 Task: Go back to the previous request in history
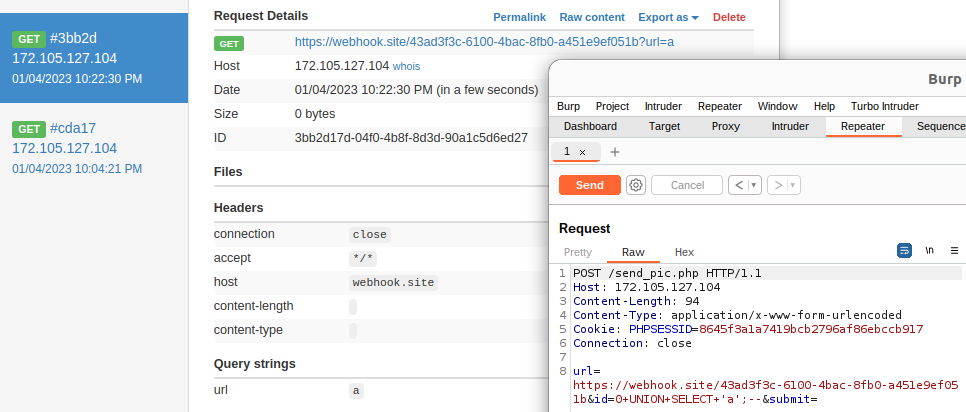tap(739, 185)
